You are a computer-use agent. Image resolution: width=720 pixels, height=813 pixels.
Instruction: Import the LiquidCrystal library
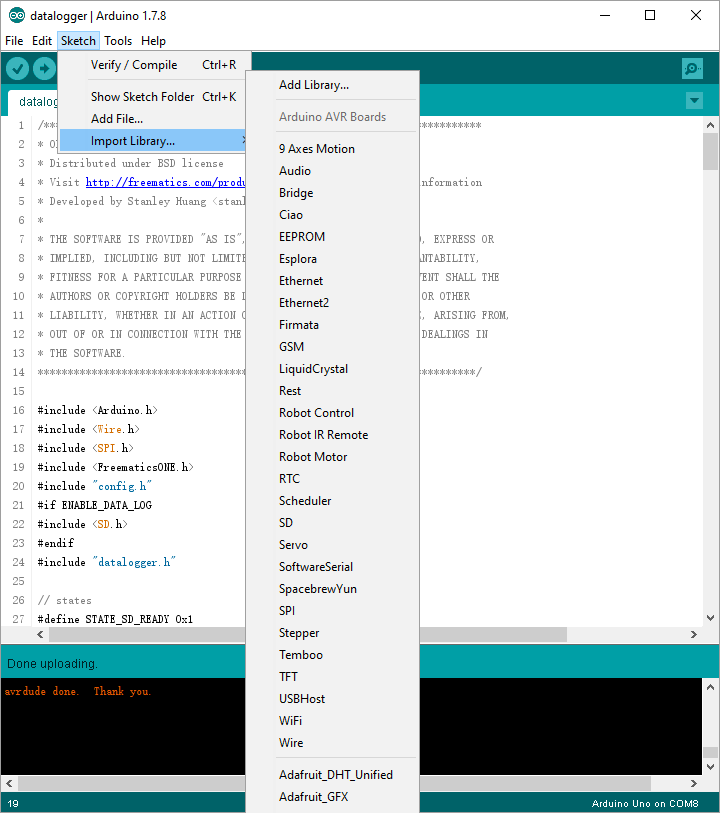click(332, 369)
